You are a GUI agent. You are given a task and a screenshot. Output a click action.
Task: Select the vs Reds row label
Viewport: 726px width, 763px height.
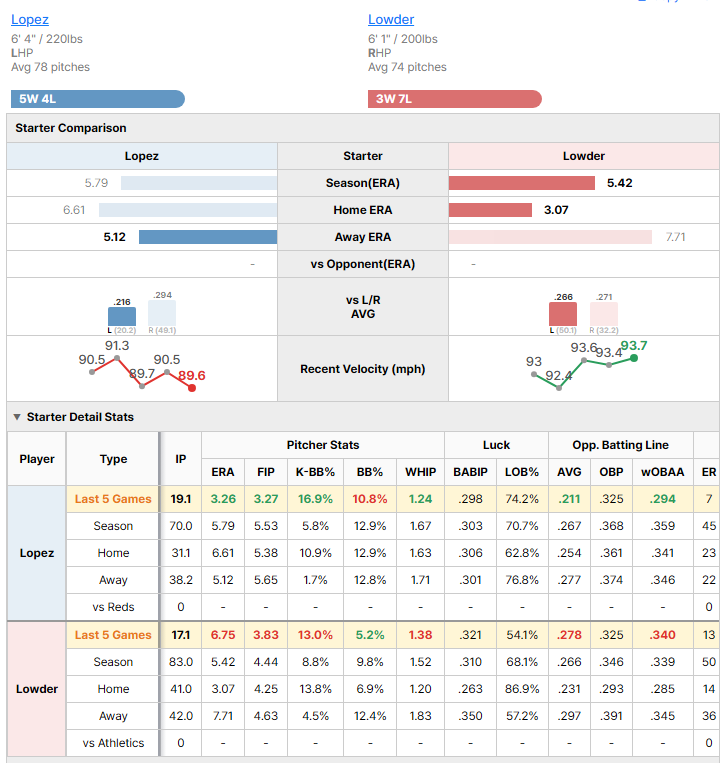(113, 607)
